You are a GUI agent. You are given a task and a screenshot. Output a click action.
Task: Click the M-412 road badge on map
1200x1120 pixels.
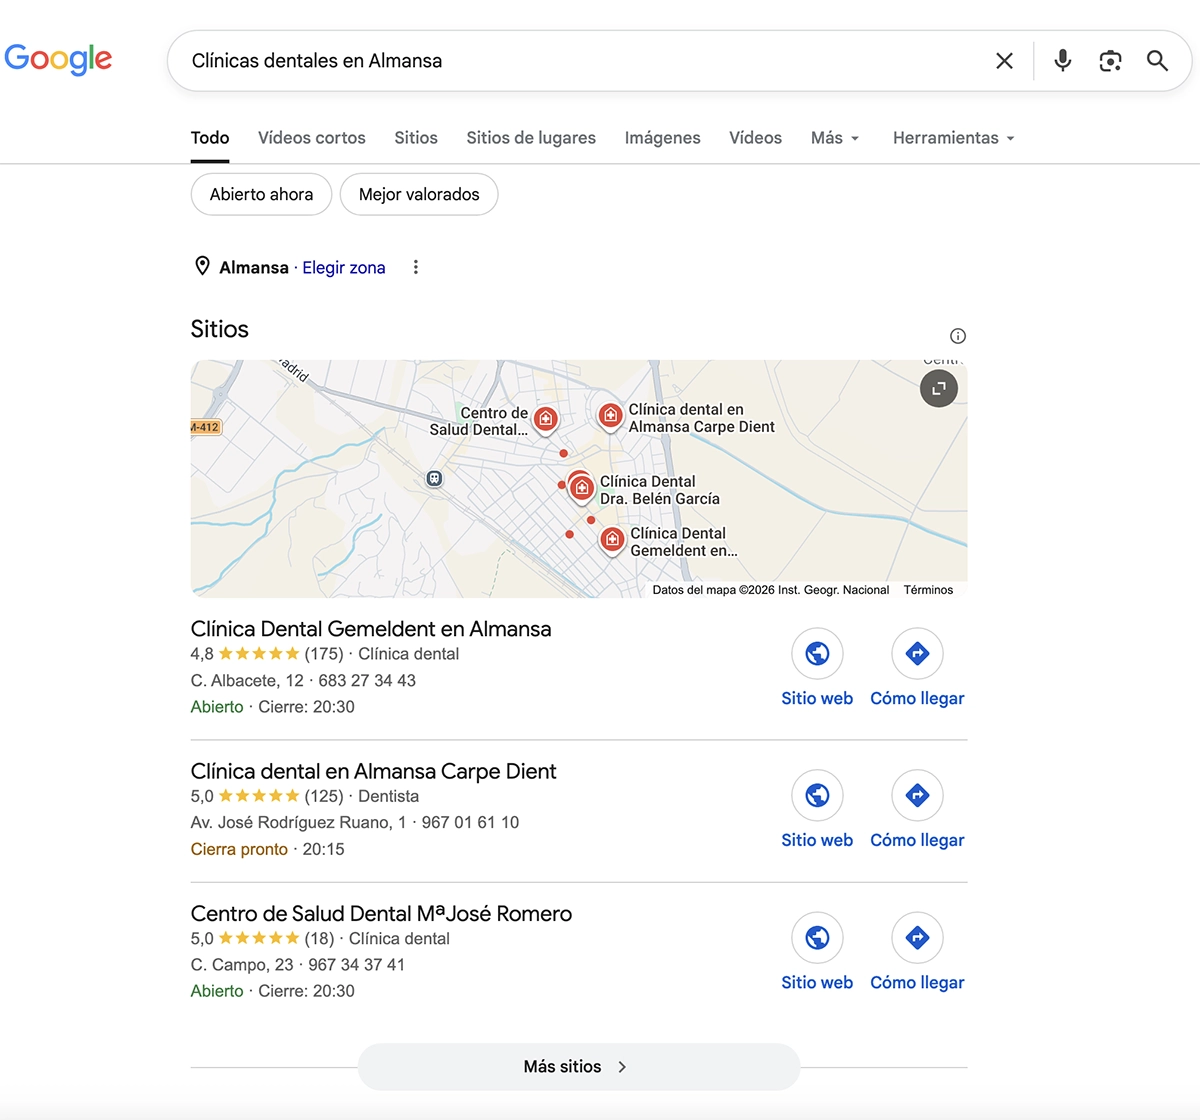(206, 427)
